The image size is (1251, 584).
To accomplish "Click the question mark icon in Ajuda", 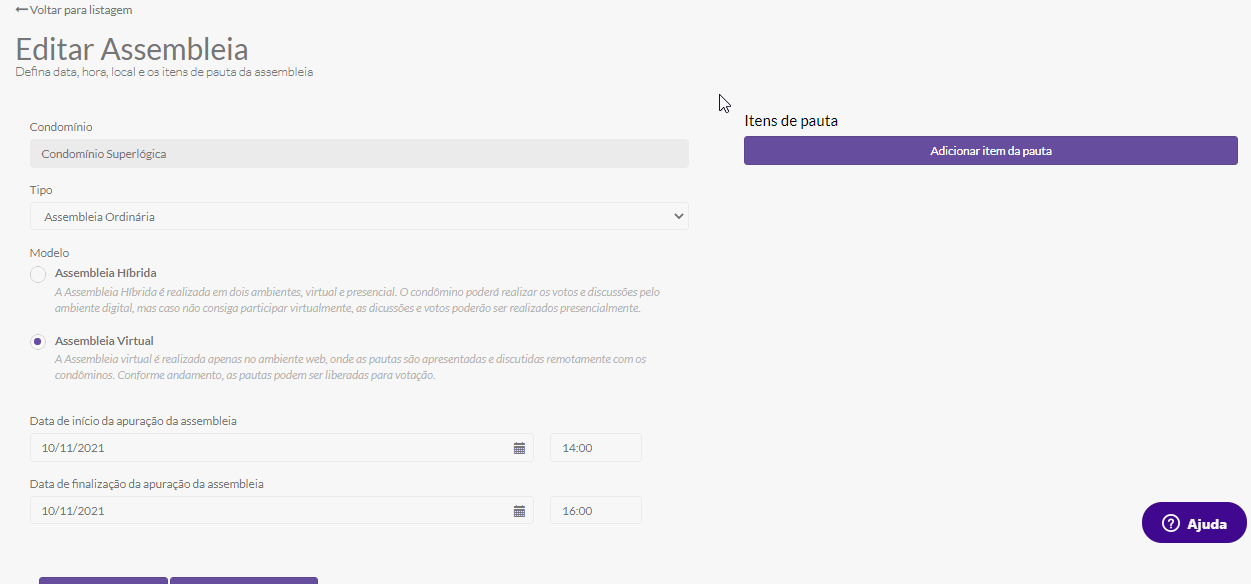I will coord(1171,523).
